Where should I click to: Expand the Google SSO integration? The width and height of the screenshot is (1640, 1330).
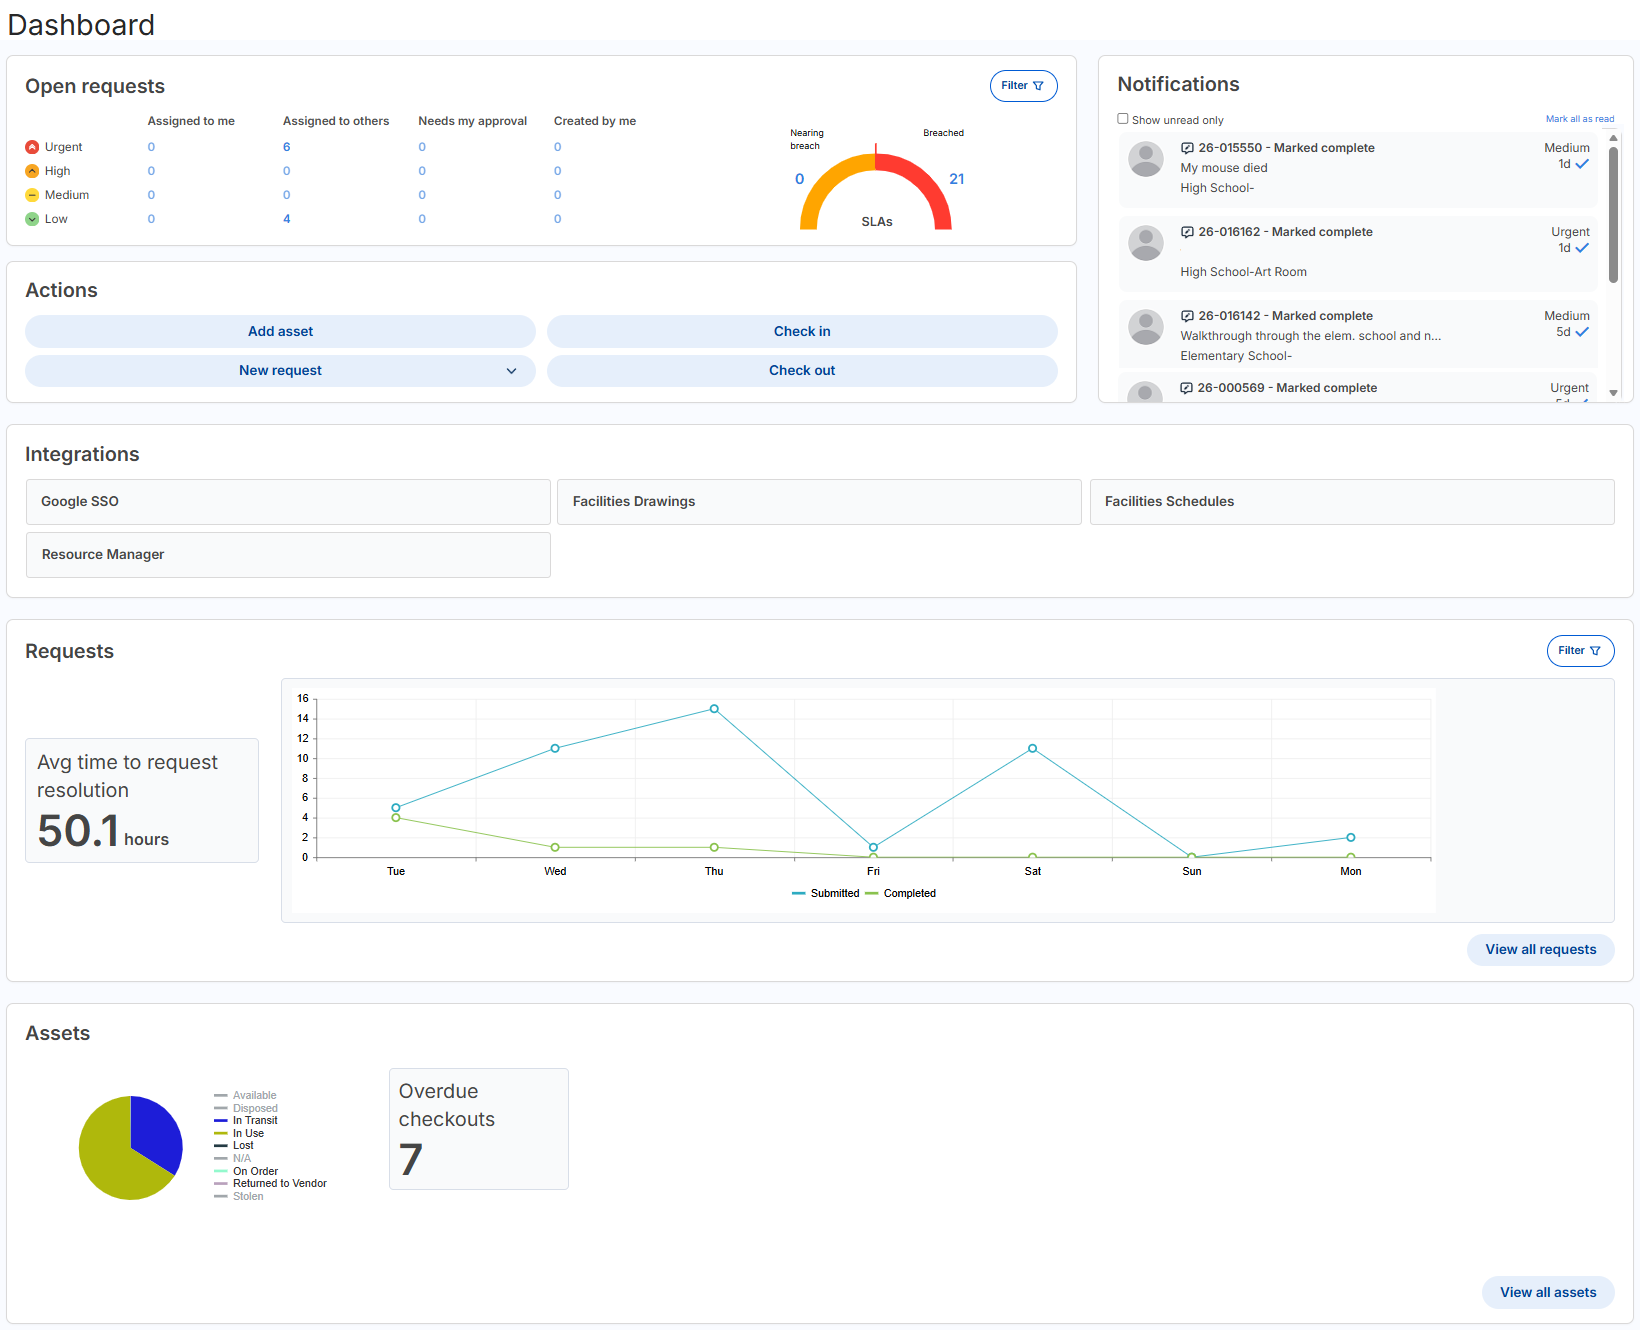pos(288,502)
